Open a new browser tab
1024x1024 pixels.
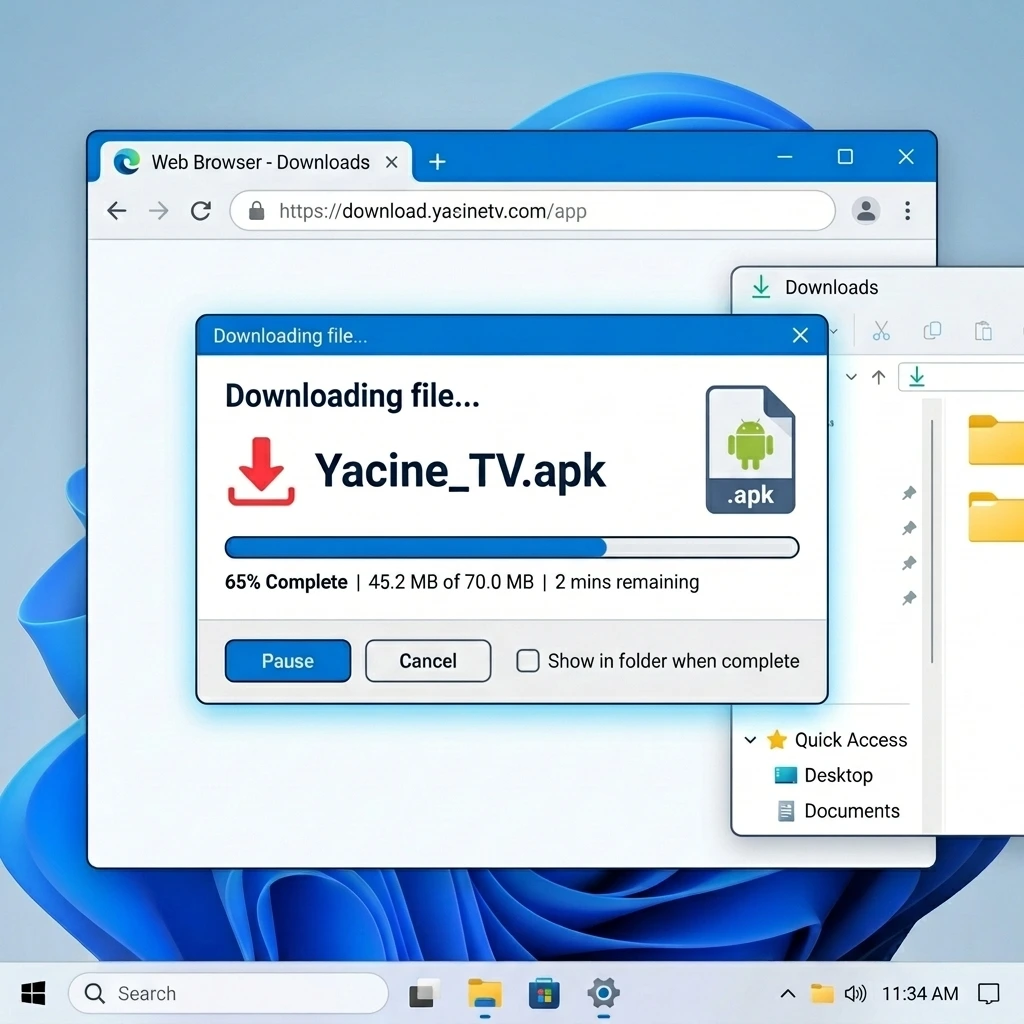pos(437,162)
